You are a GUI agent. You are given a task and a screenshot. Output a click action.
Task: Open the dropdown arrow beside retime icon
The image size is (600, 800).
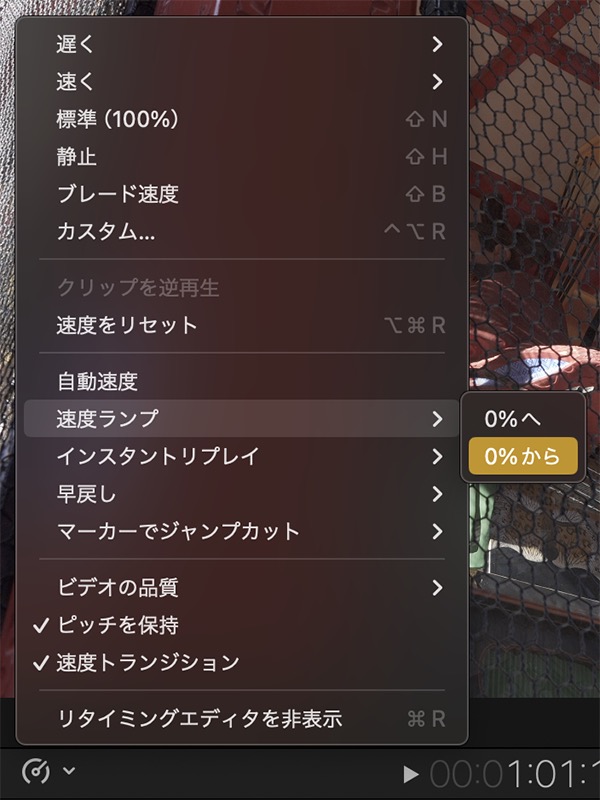tap(69, 770)
